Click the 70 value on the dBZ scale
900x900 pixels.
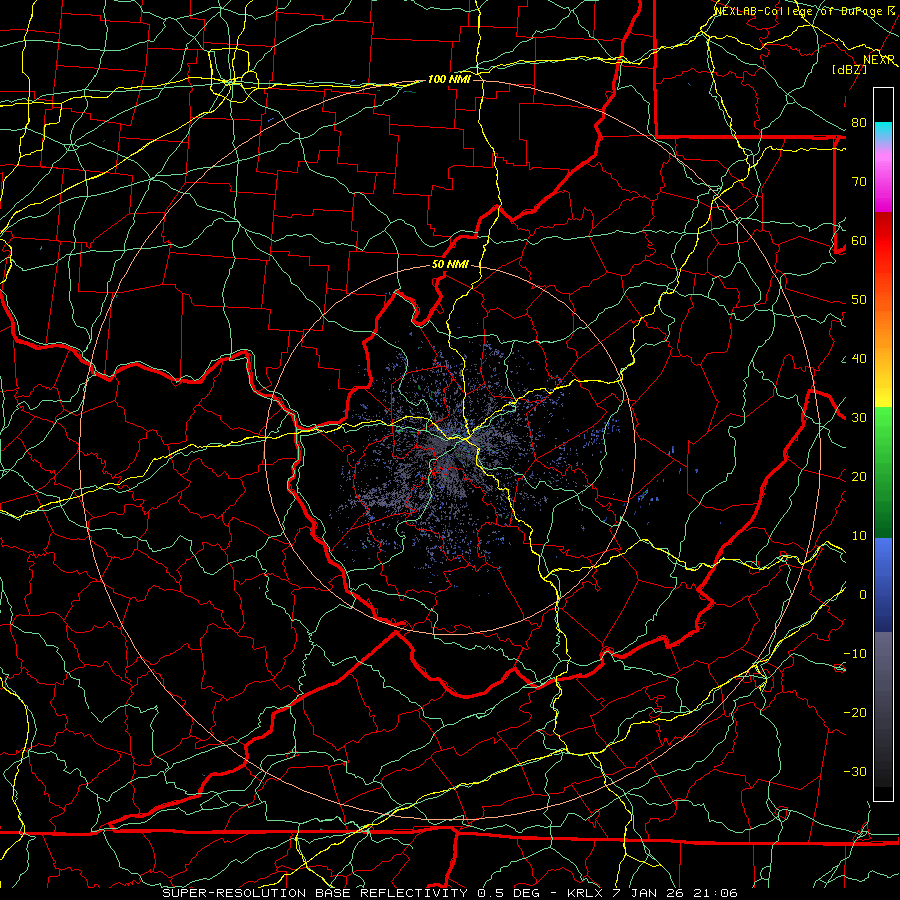(859, 182)
